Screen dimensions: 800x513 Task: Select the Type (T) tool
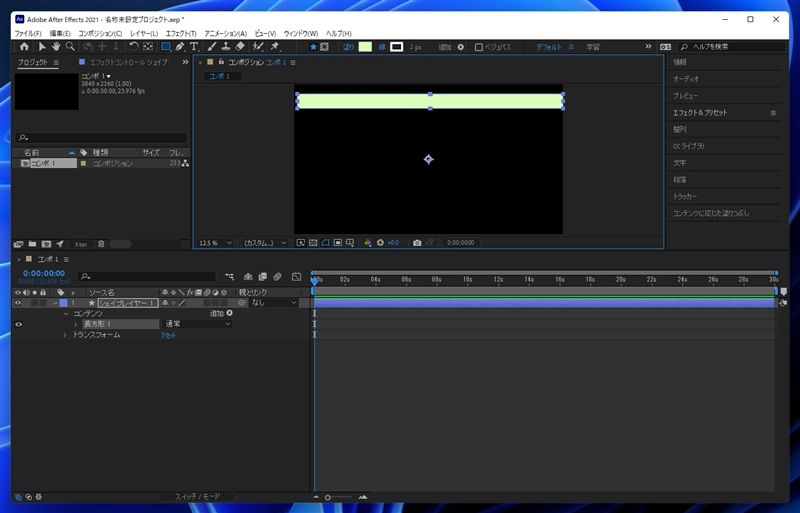(194, 47)
